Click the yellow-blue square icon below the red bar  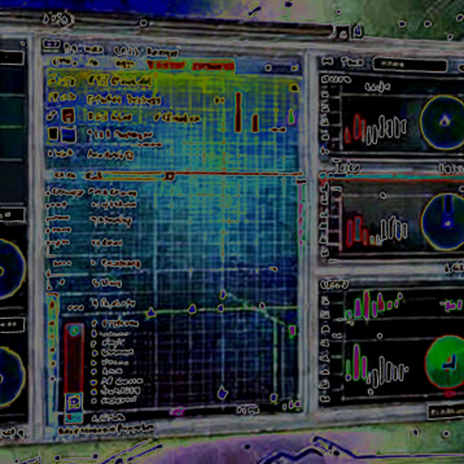74,401
